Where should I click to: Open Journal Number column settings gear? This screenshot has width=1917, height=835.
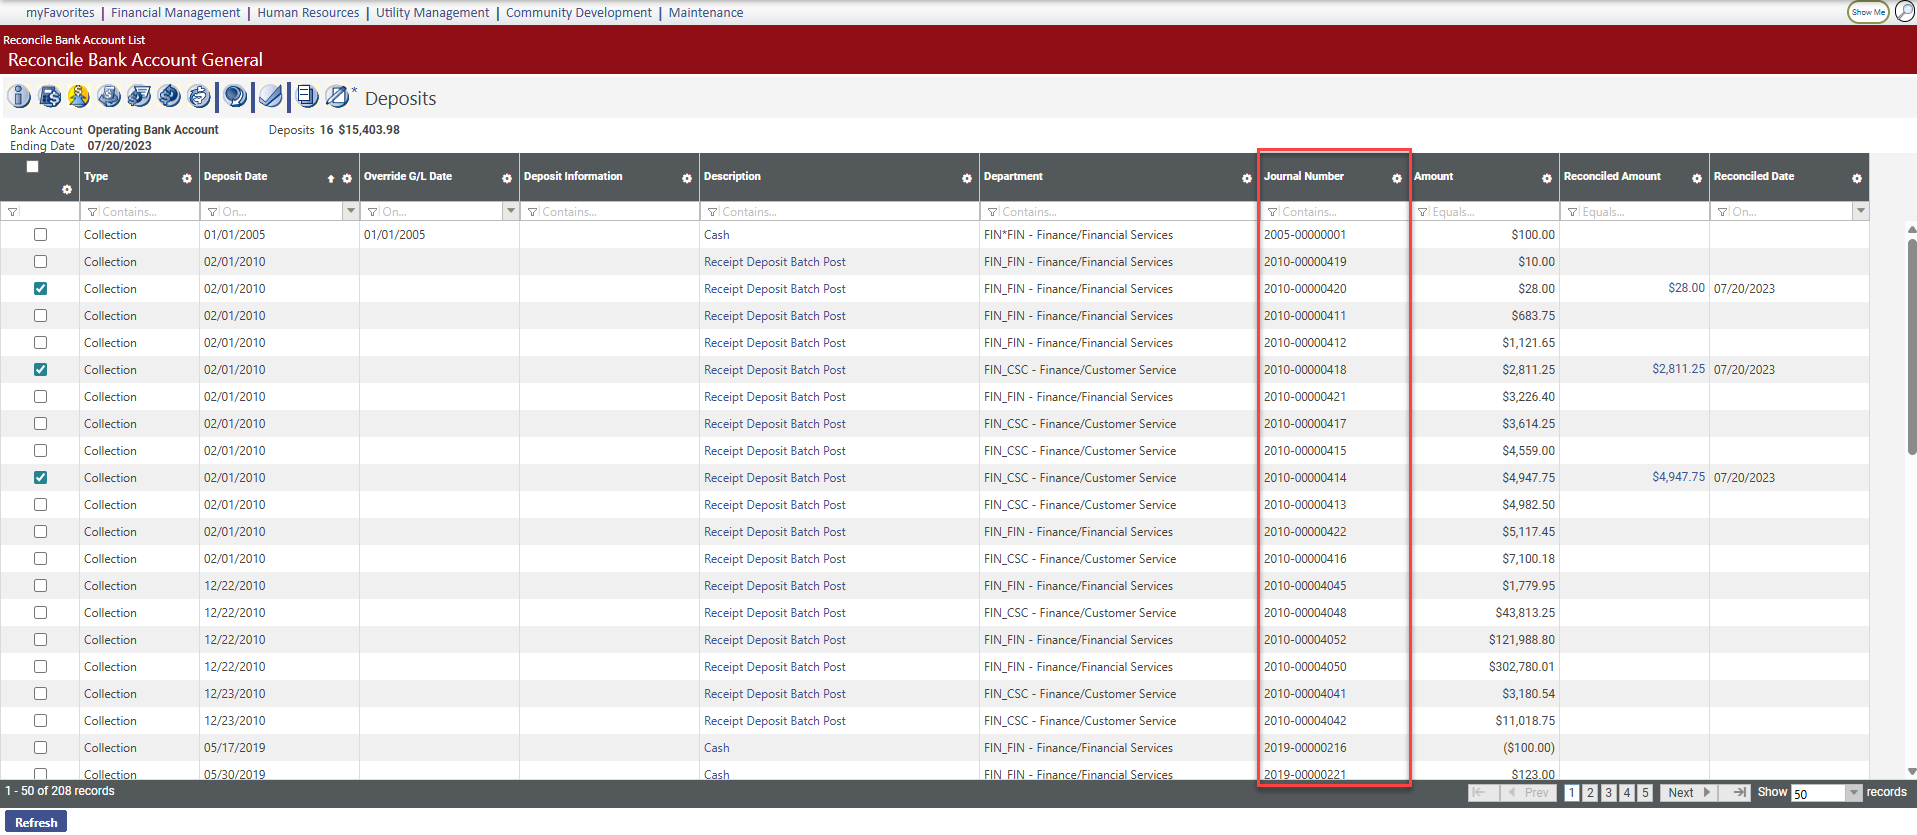pyautogui.click(x=1396, y=178)
